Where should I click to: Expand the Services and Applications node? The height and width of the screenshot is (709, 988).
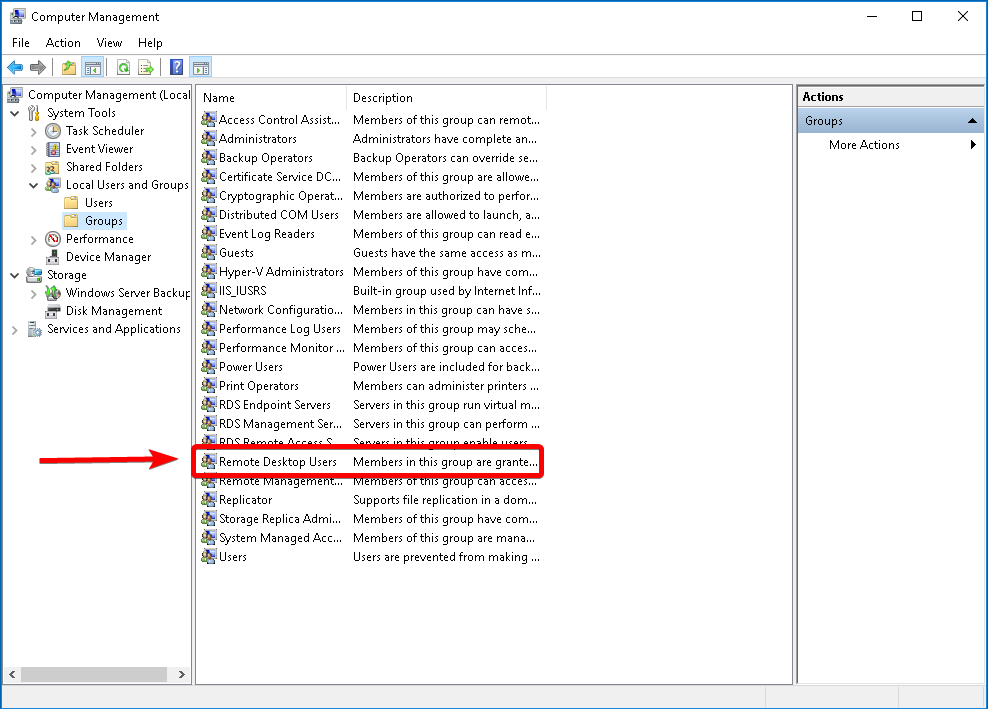pyautogui.click(x=14, y=330)
